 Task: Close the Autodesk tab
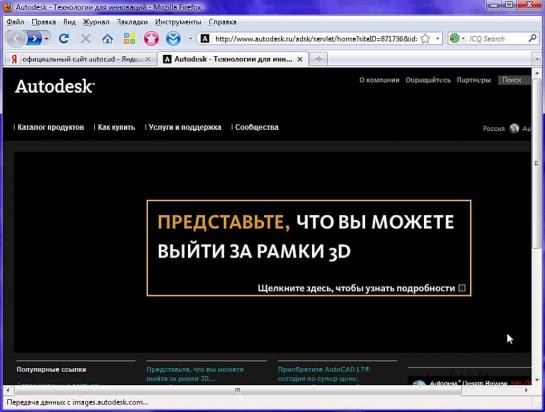tap(300, 59)
